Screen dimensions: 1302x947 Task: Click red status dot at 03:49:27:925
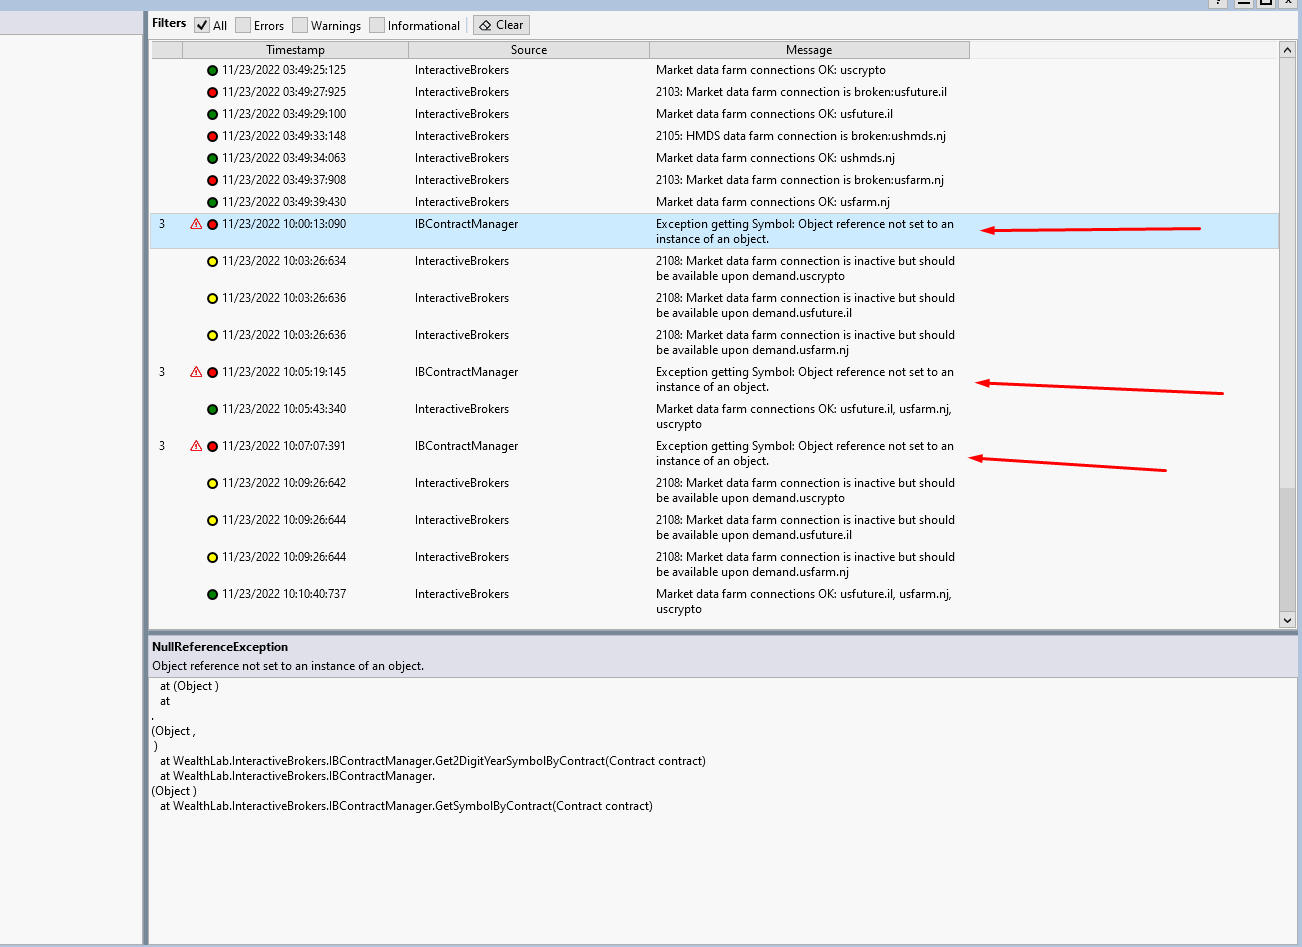pos(212,93)
